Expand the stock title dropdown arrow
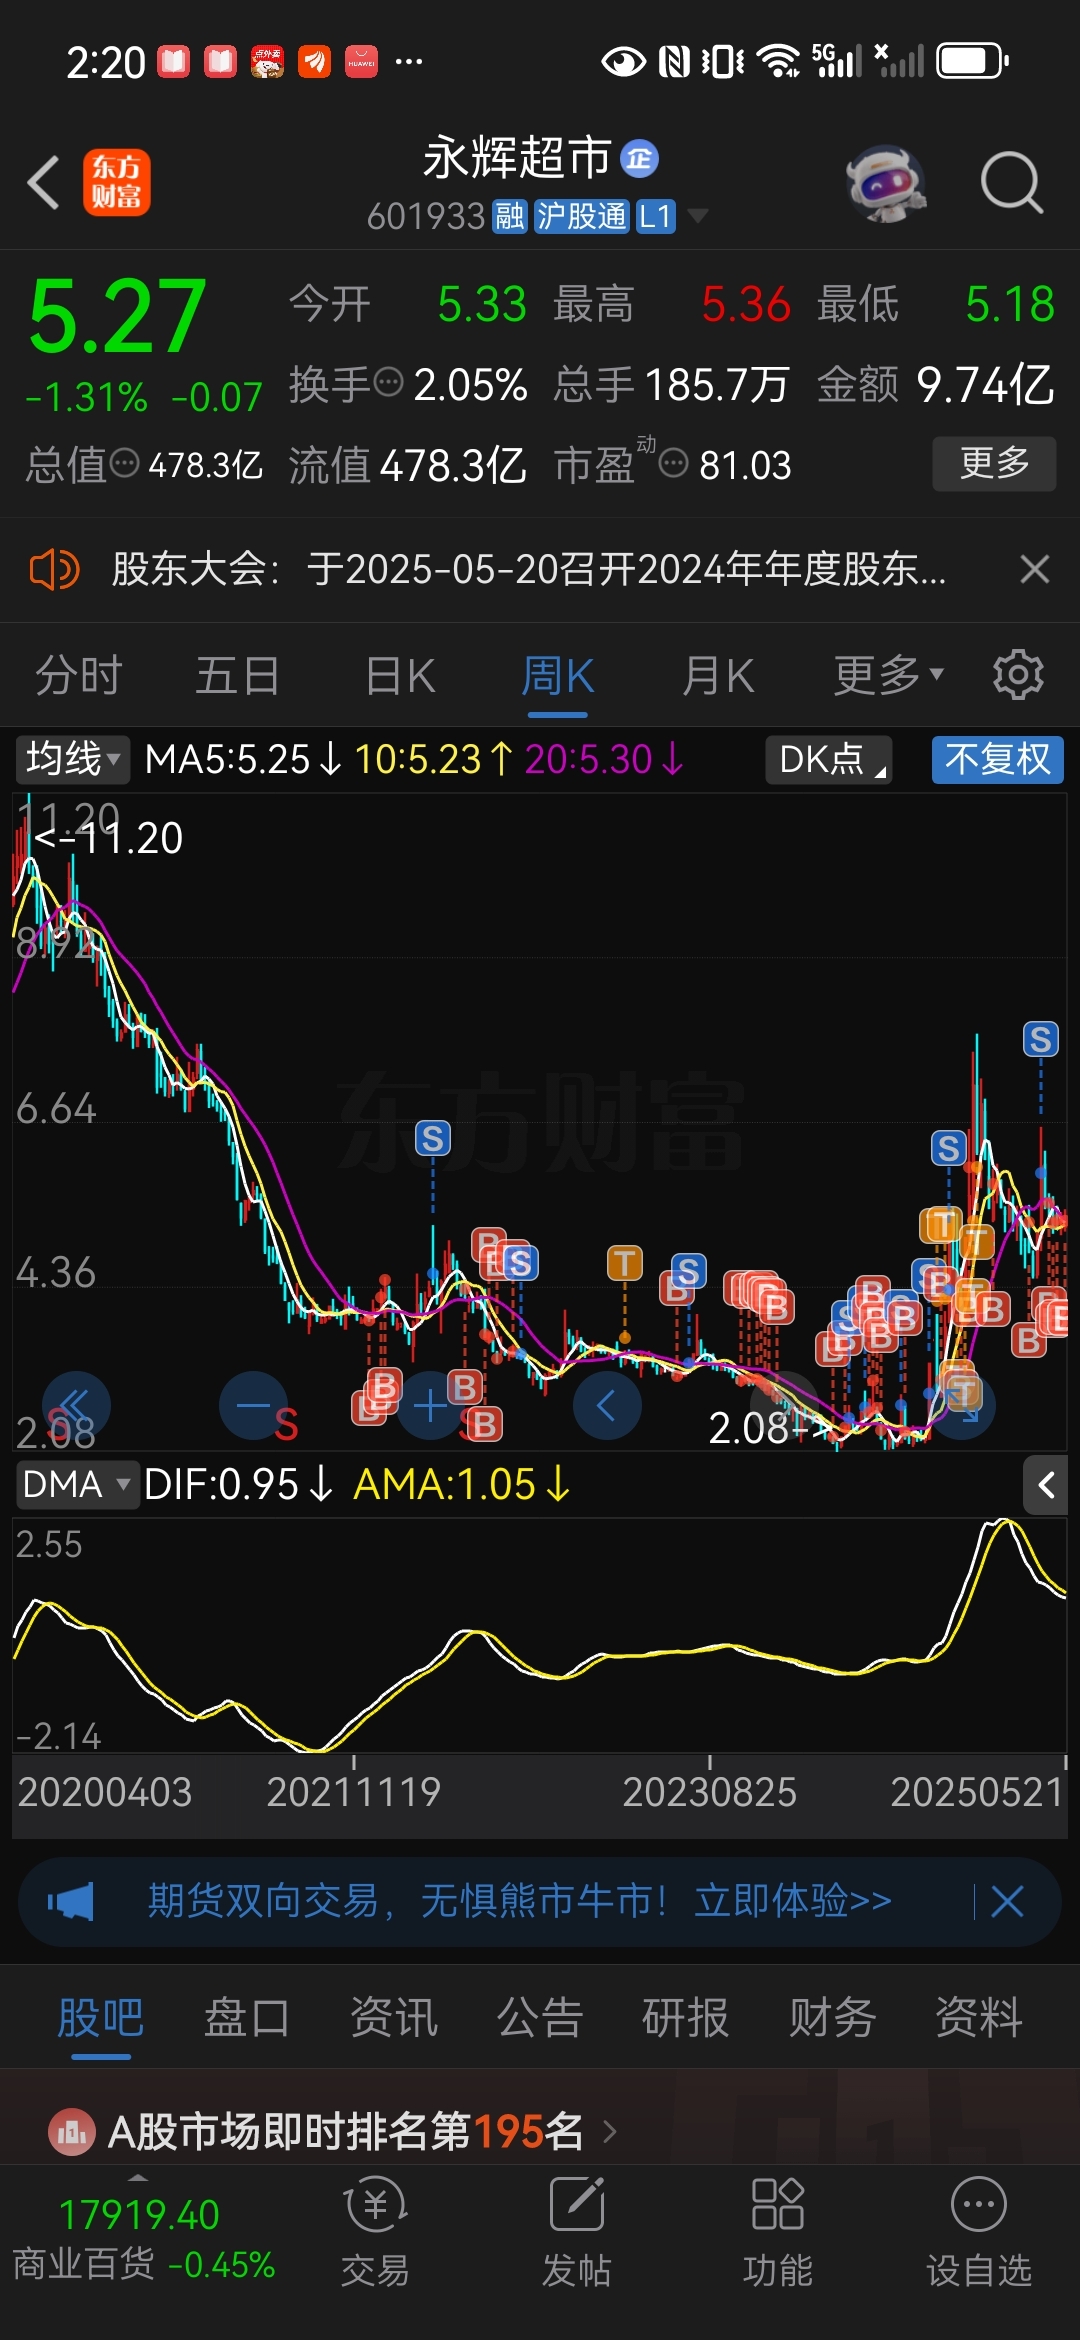Viewport: 1080px width, 2340px height. [697, 216]
